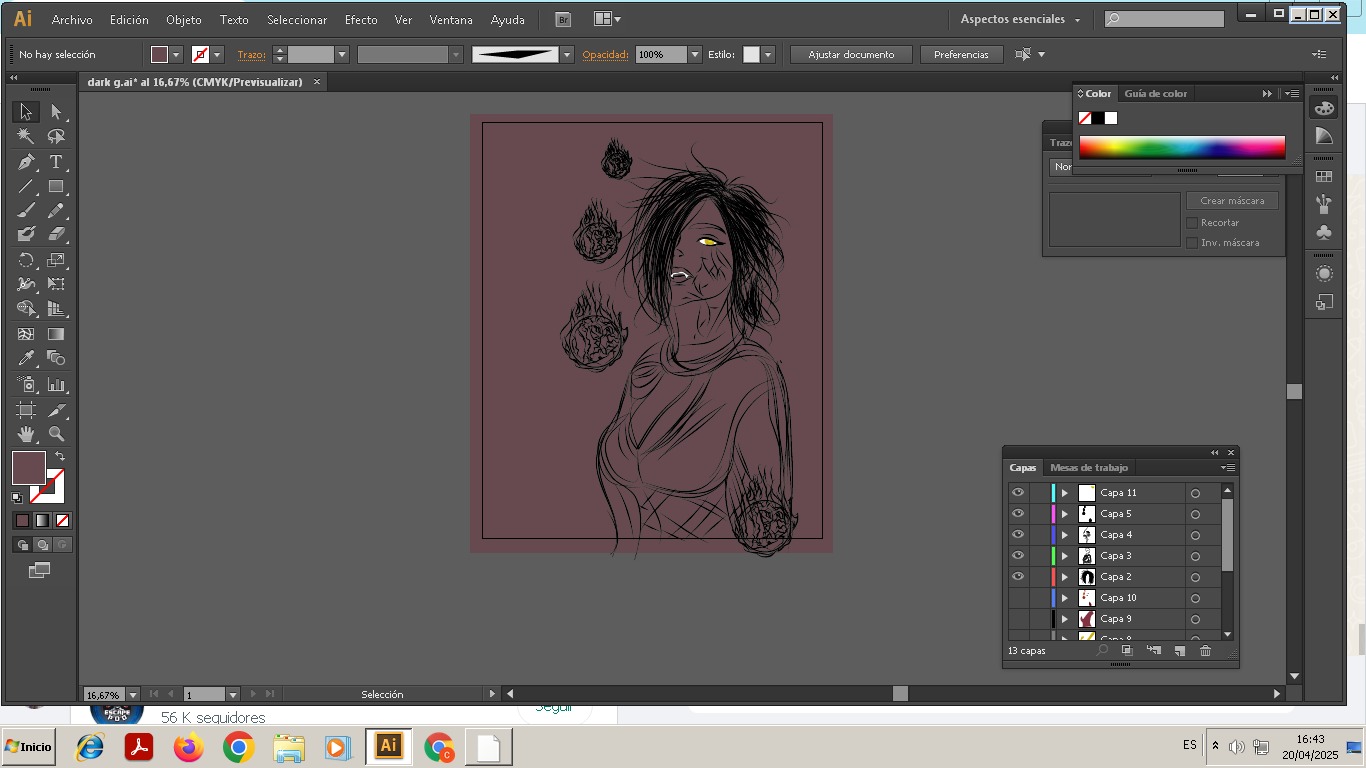This screenshot has height=768, width=1366.
Task: Open the Archivo menu
Action: [x=72, y=20]
